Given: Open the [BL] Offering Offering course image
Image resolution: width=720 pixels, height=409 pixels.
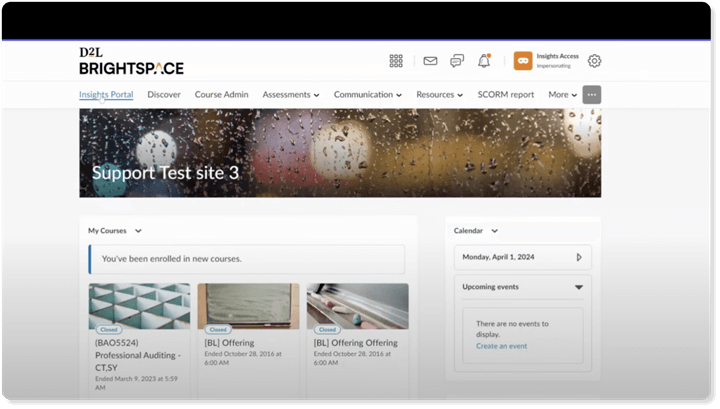Looking at the screenshot, I should point(358,306).
